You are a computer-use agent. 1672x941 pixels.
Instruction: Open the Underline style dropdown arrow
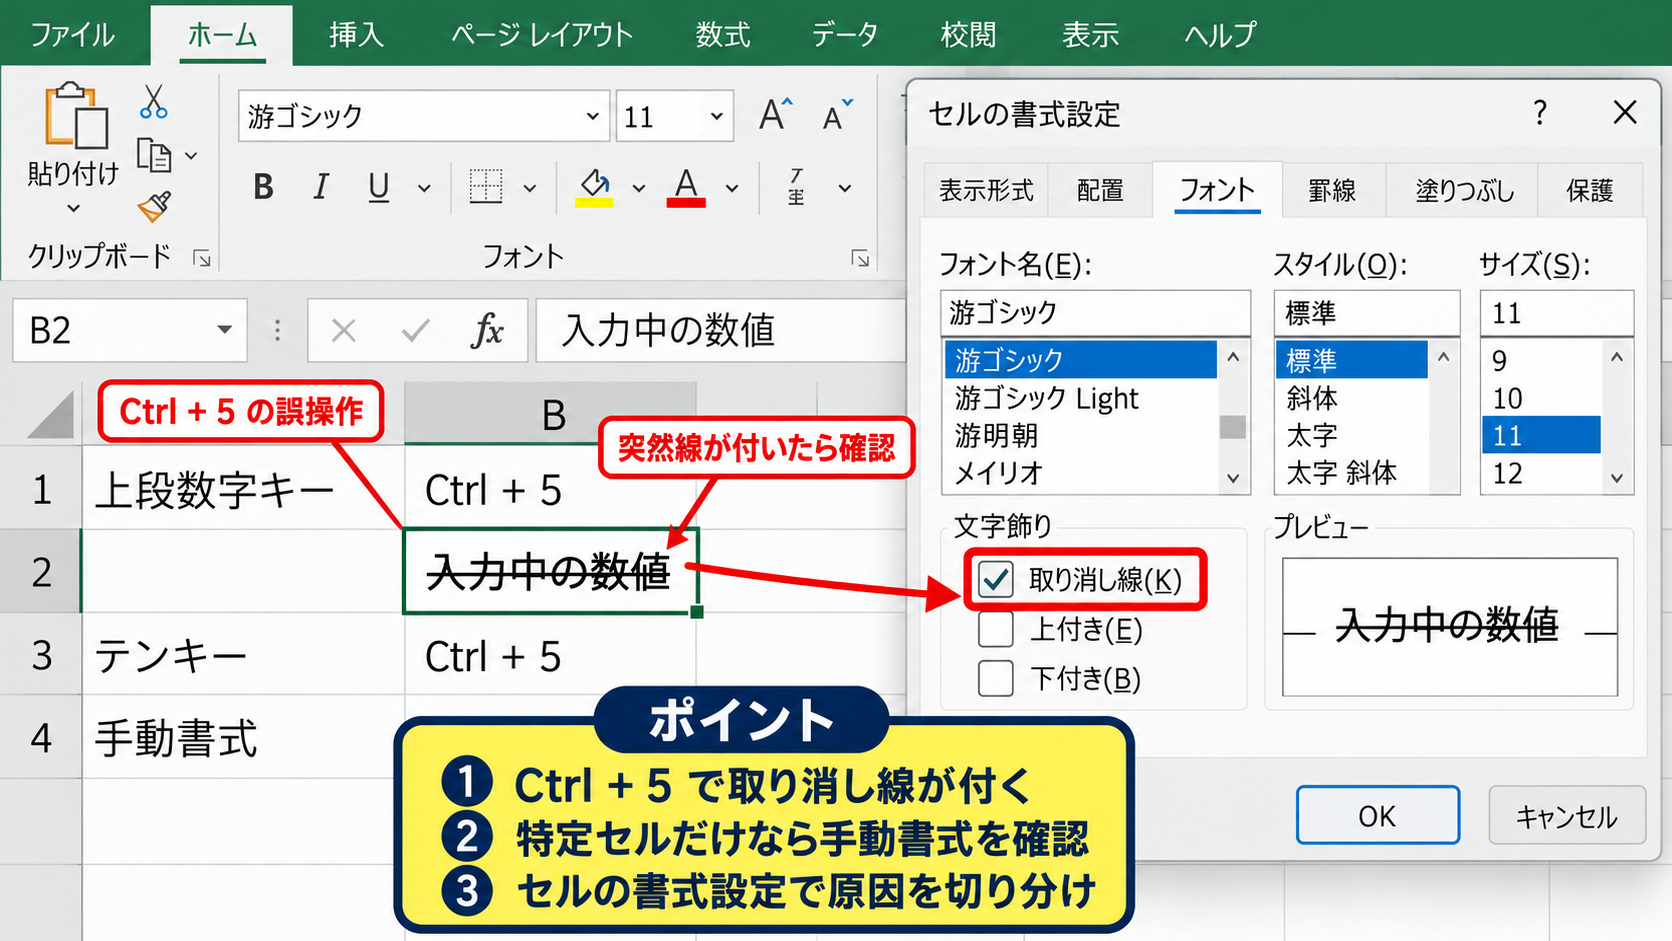424,188
